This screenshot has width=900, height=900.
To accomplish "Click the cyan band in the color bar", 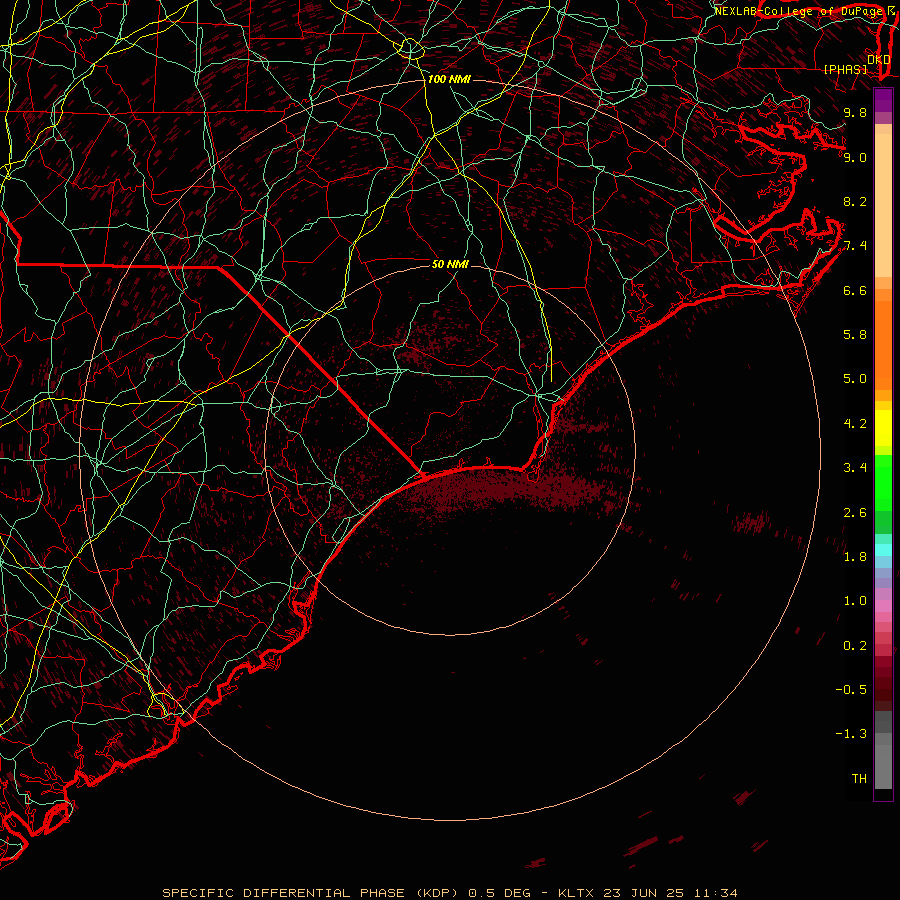I will click(883, 550).
